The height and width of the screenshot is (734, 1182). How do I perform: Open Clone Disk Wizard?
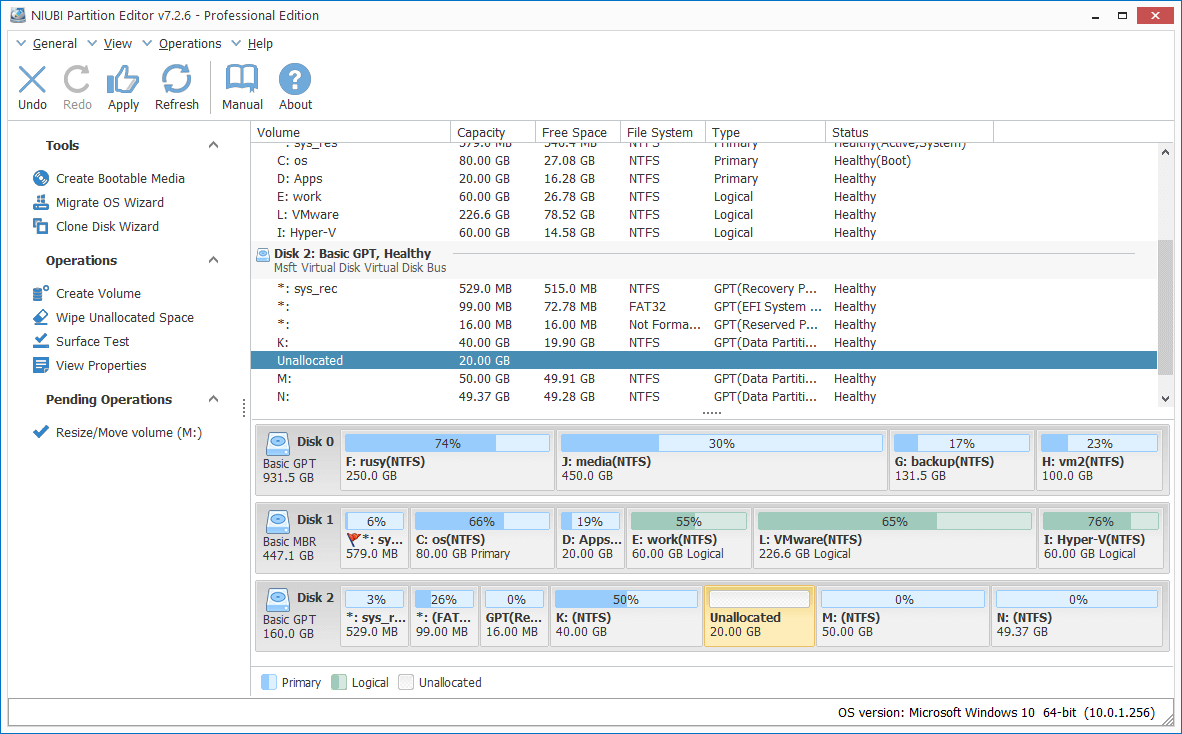click(x=107, y=226)
